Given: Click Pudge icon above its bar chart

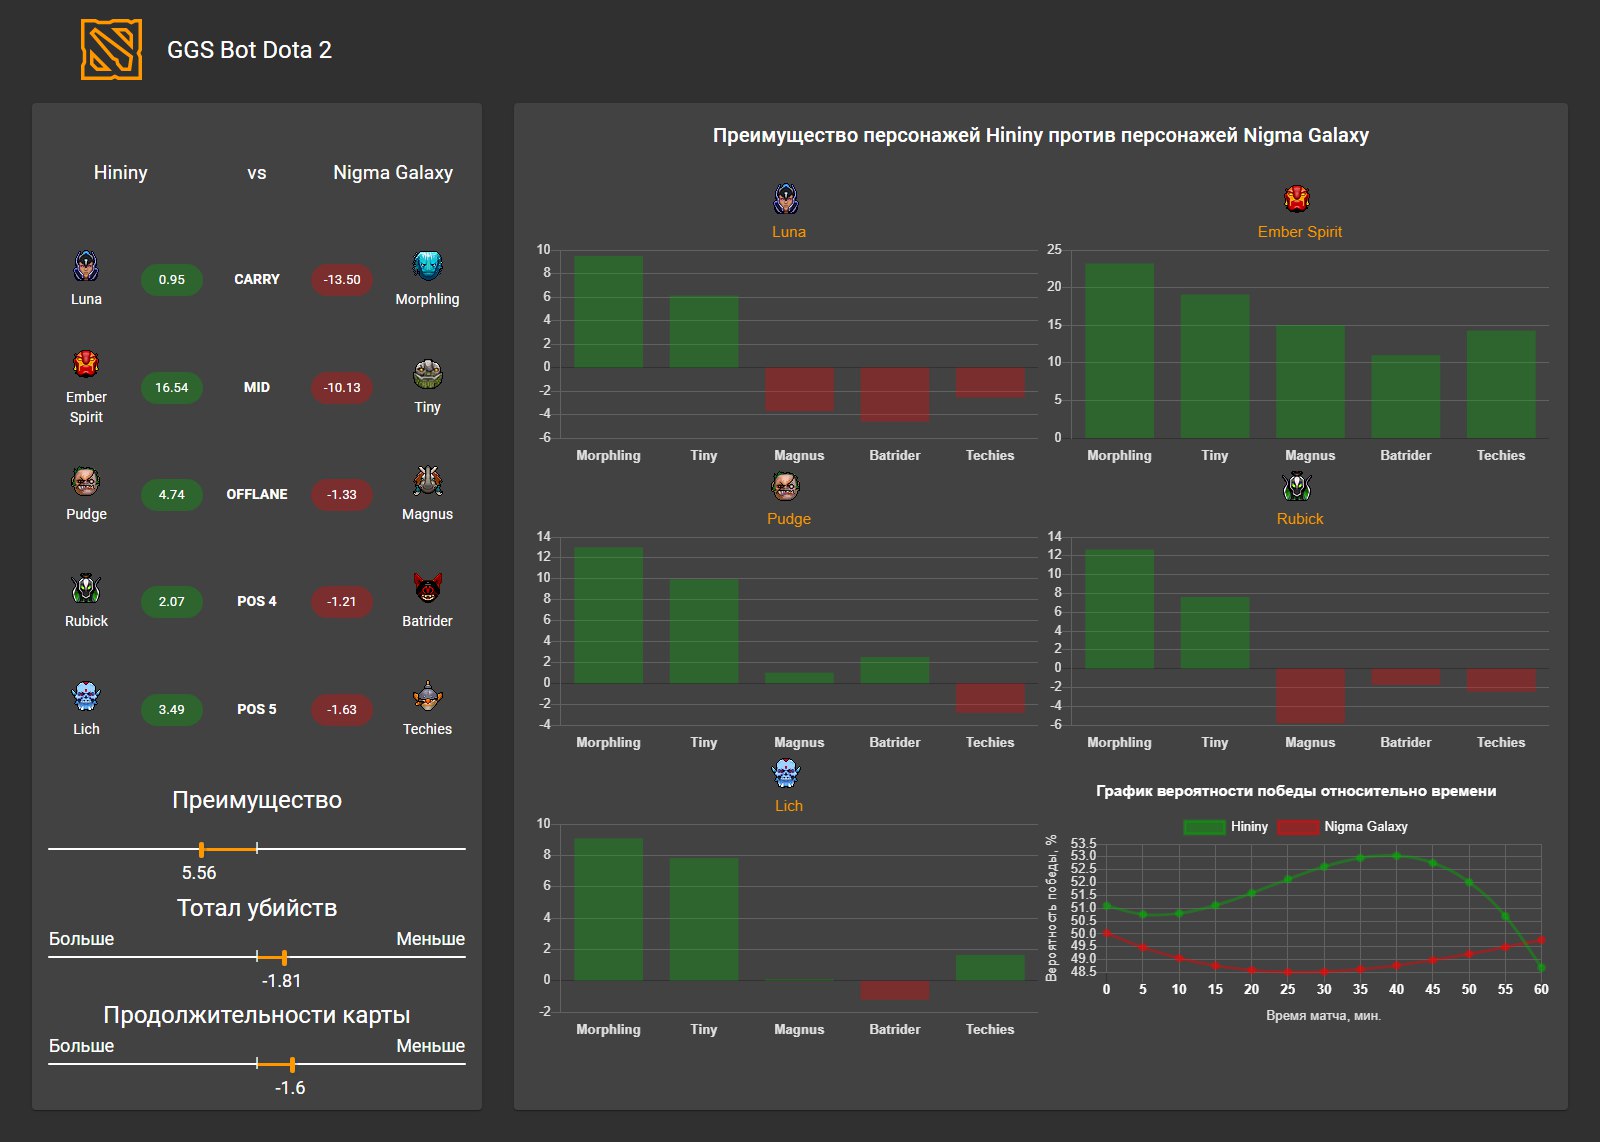Looking at the screenshot, I should [787, 486].
